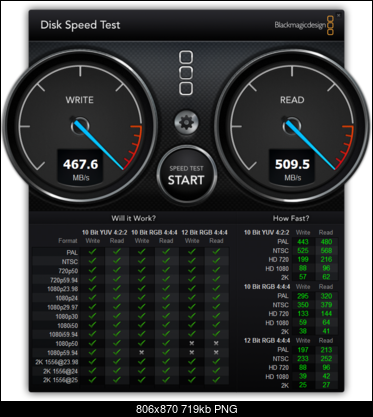Screen dimensions: 373x417
Task: Open settings with the gear icon
Action: 187,123
